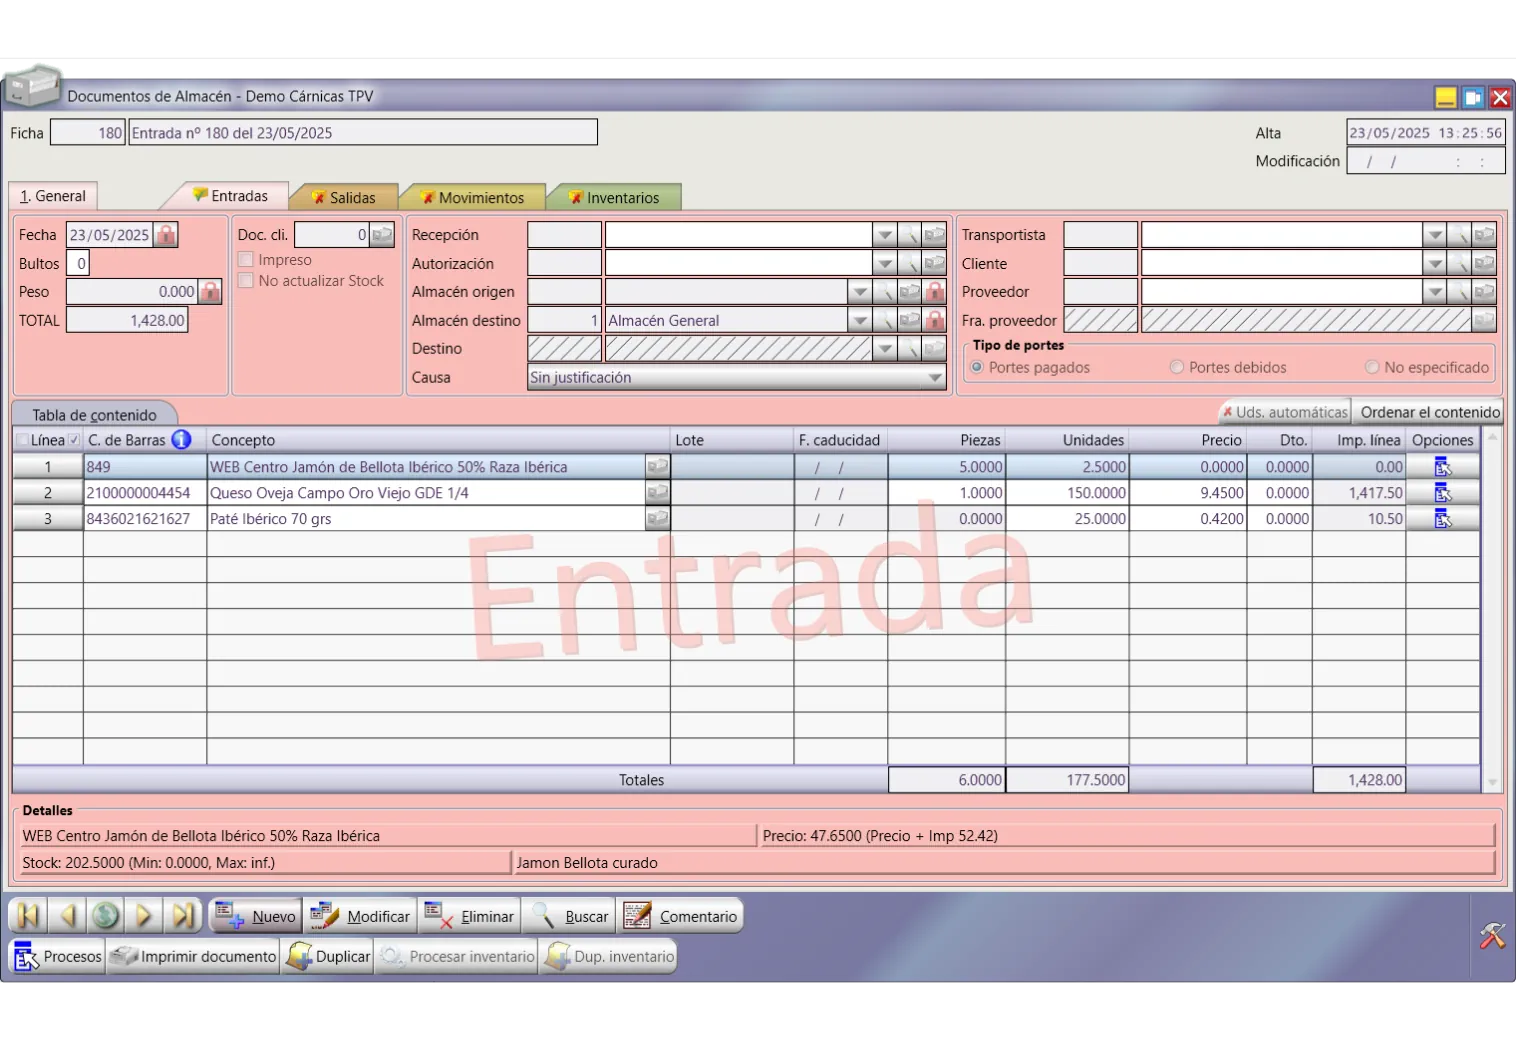Viewport: 1516px width, 1040px height.
Task: Click the previous record arrow icon
Action: tap(67, 916)
